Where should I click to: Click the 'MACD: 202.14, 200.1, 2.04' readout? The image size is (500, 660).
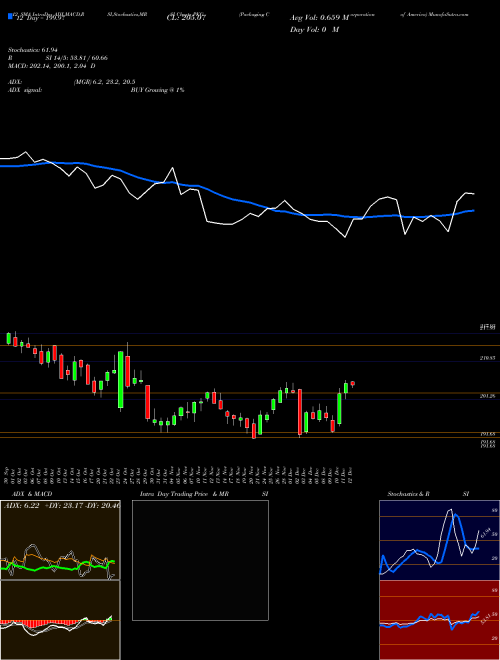coord(51,66)
